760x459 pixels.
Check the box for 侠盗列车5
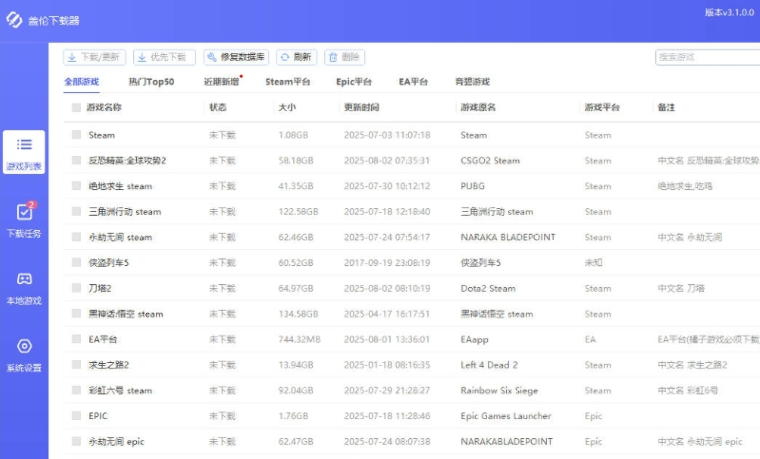[x=76, y=262]
